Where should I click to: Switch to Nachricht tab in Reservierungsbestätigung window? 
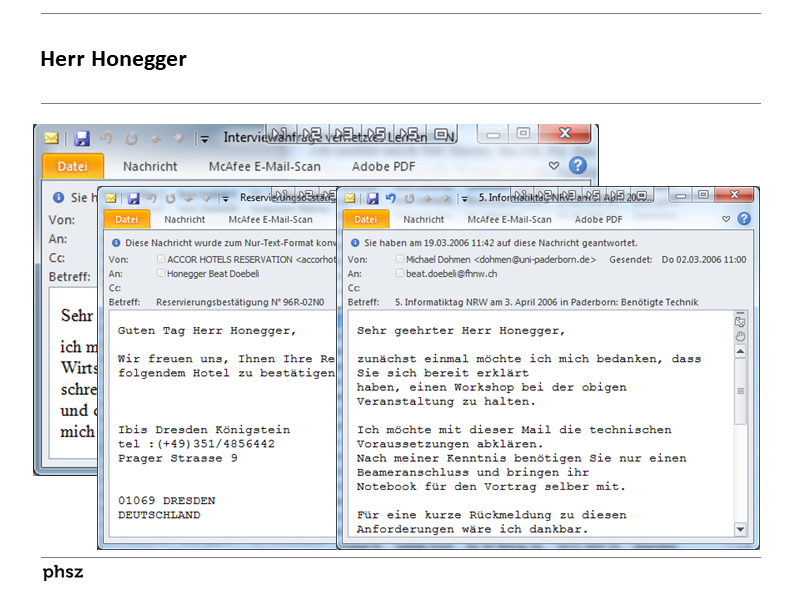pyautogui.click(x=185, y=219)
